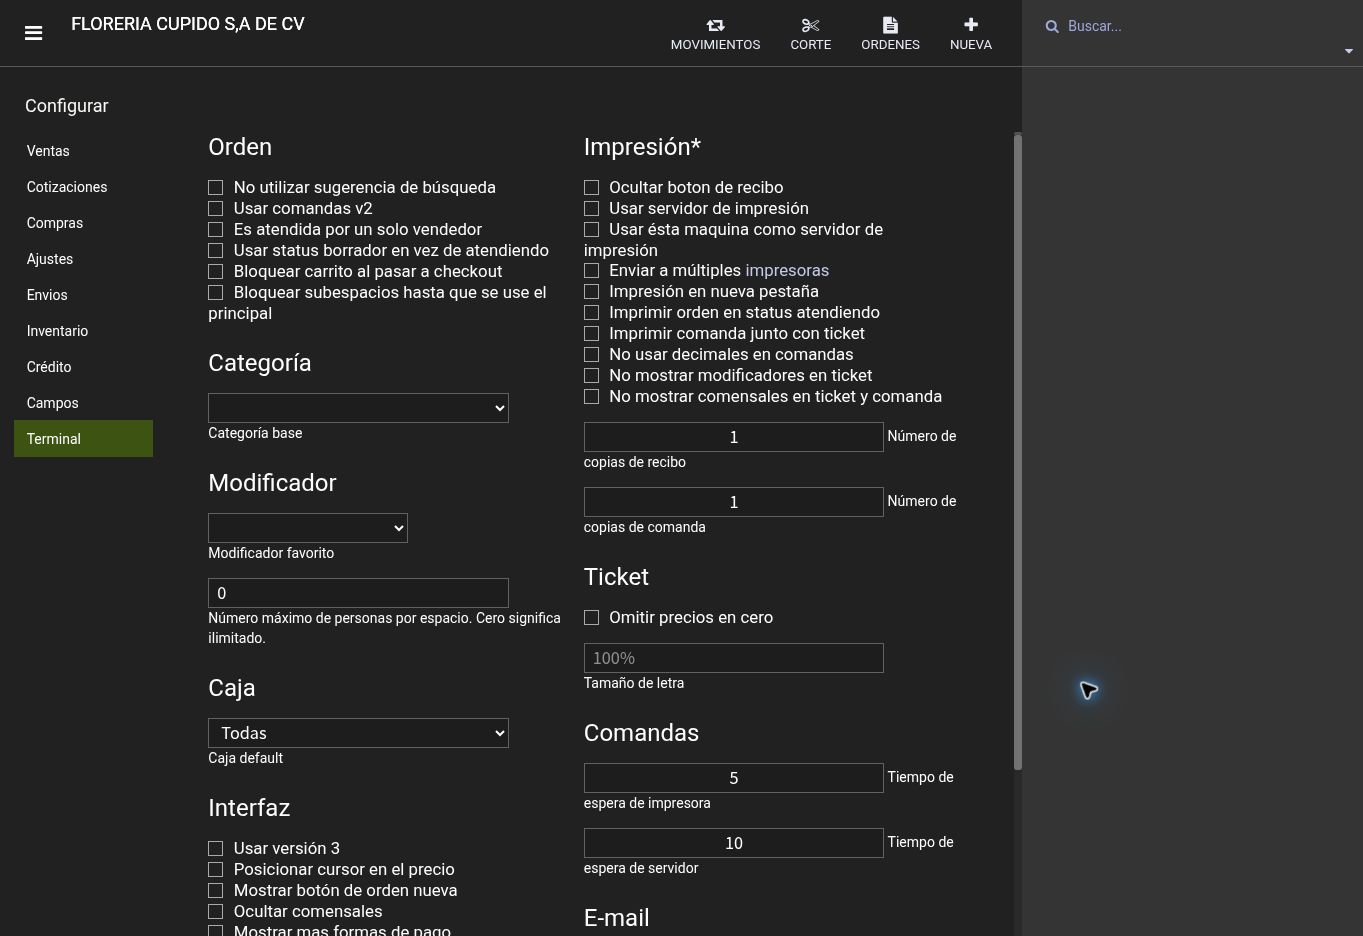Viewport: 1363px width, 936px height.
Task: Open Movimientos from the top bar
Action: click(715, 34)
